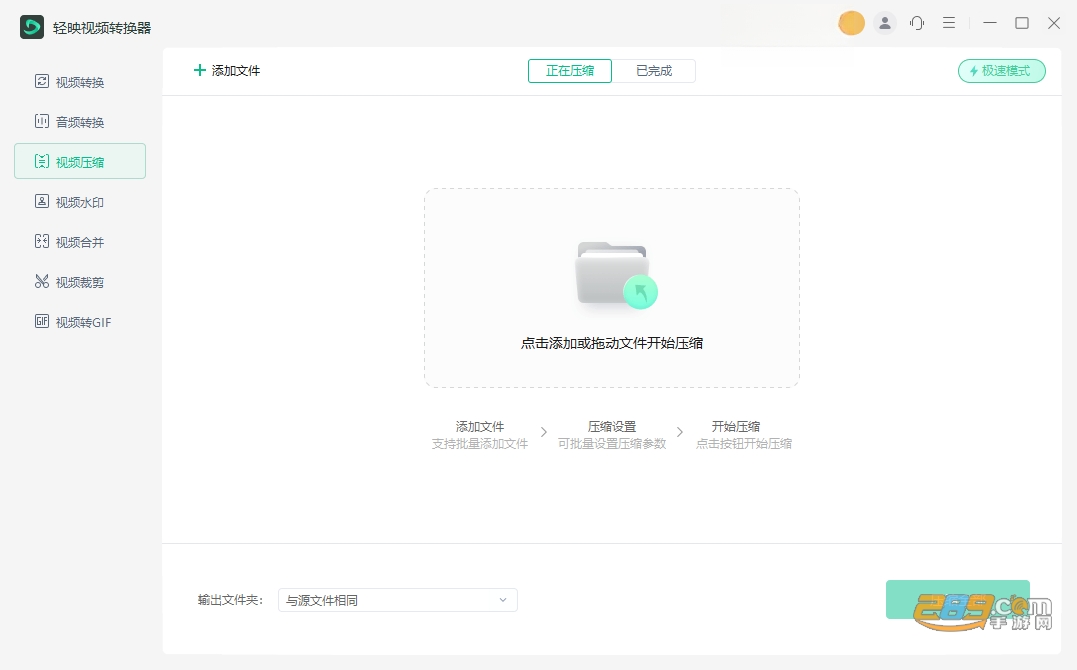Screen dimensions: 1077x670
Task: Switch to the 正在压缩 tab
Action: click(x=569, y=71)
